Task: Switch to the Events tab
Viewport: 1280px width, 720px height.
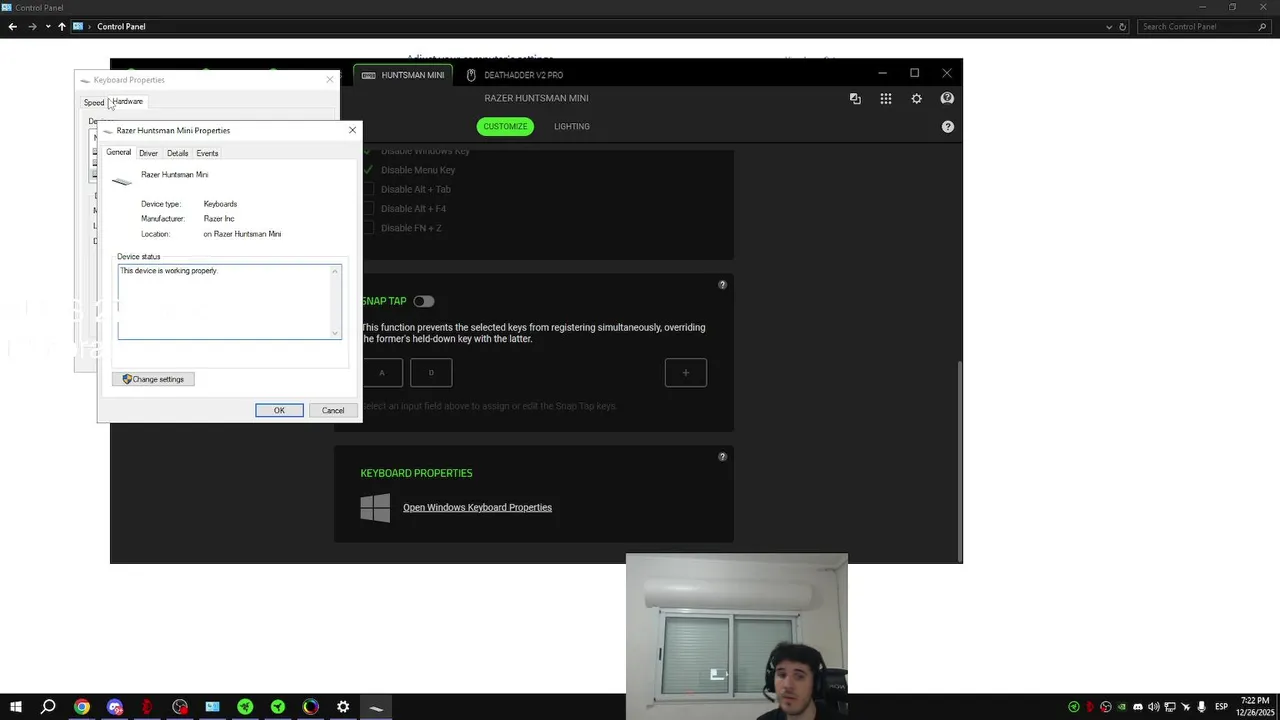Action: pyautogui.click(x=207, y=153)
